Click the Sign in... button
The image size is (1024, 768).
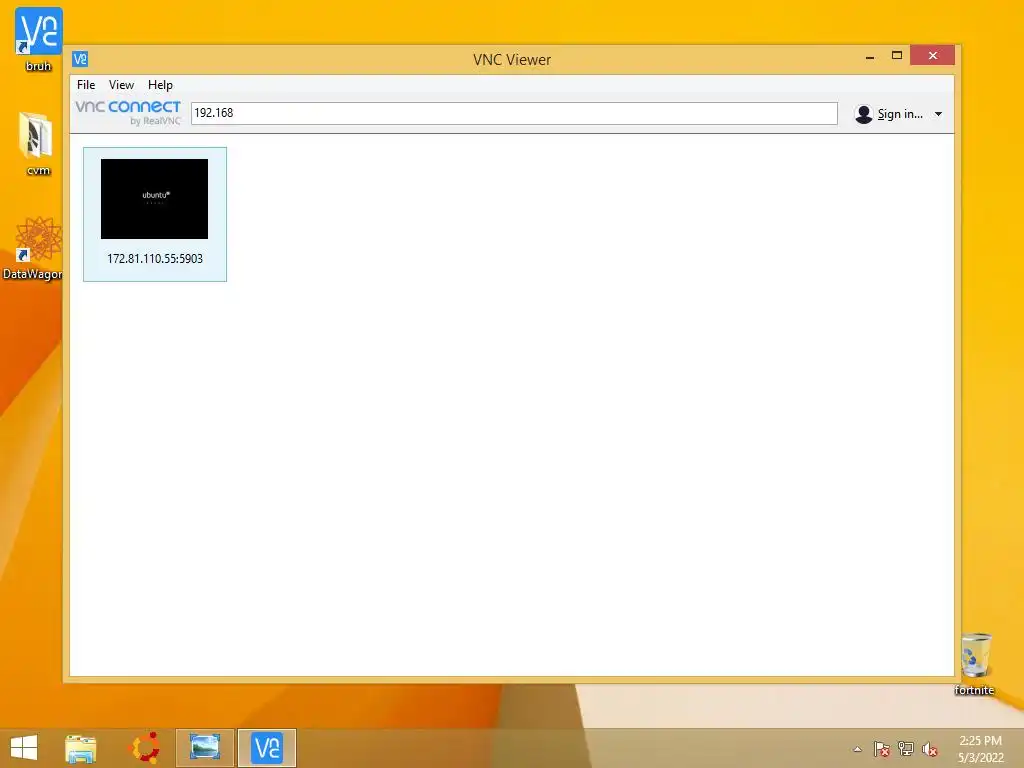coord(899,114)
